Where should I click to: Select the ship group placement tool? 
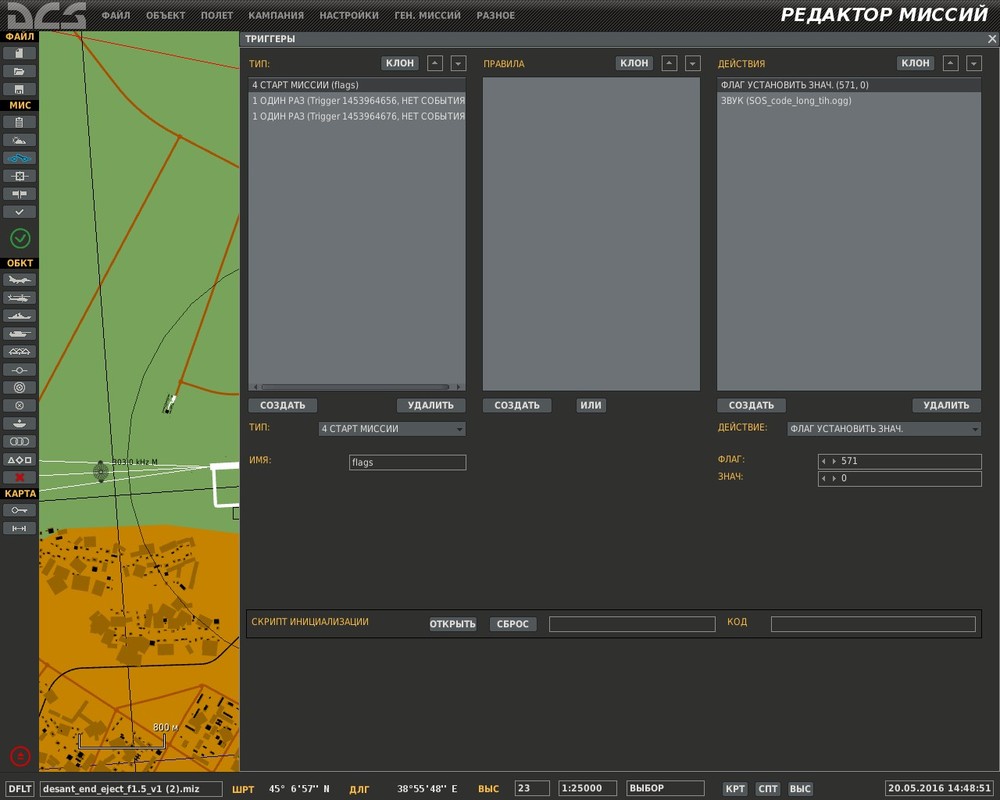pyautogui.click(x=20, y=316)
